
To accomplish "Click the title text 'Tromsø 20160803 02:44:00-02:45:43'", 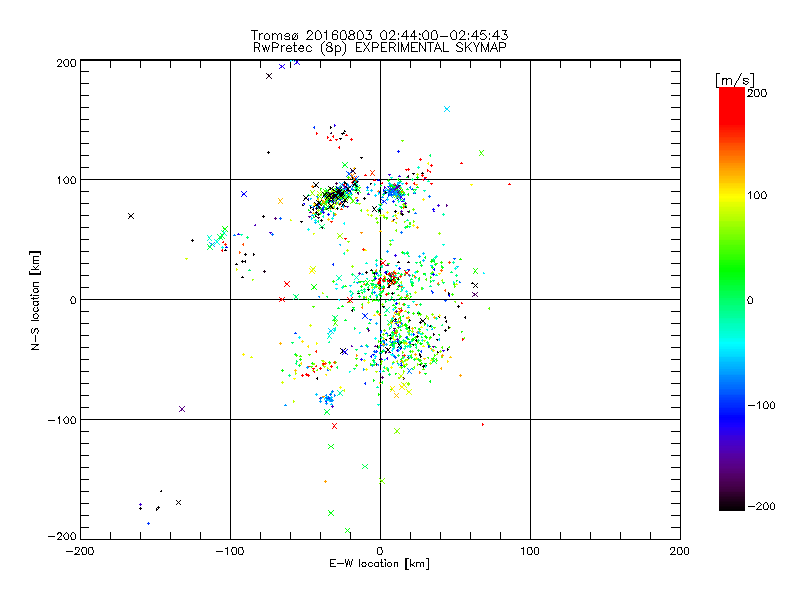I will 380,35.
